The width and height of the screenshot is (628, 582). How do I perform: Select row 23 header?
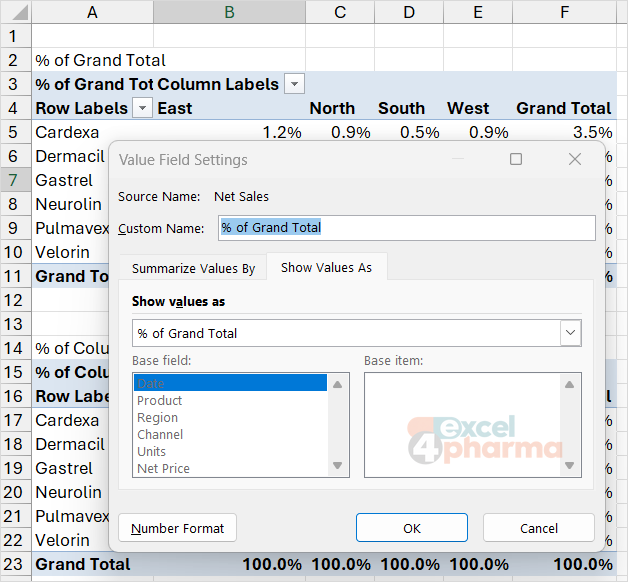[16, 564]
